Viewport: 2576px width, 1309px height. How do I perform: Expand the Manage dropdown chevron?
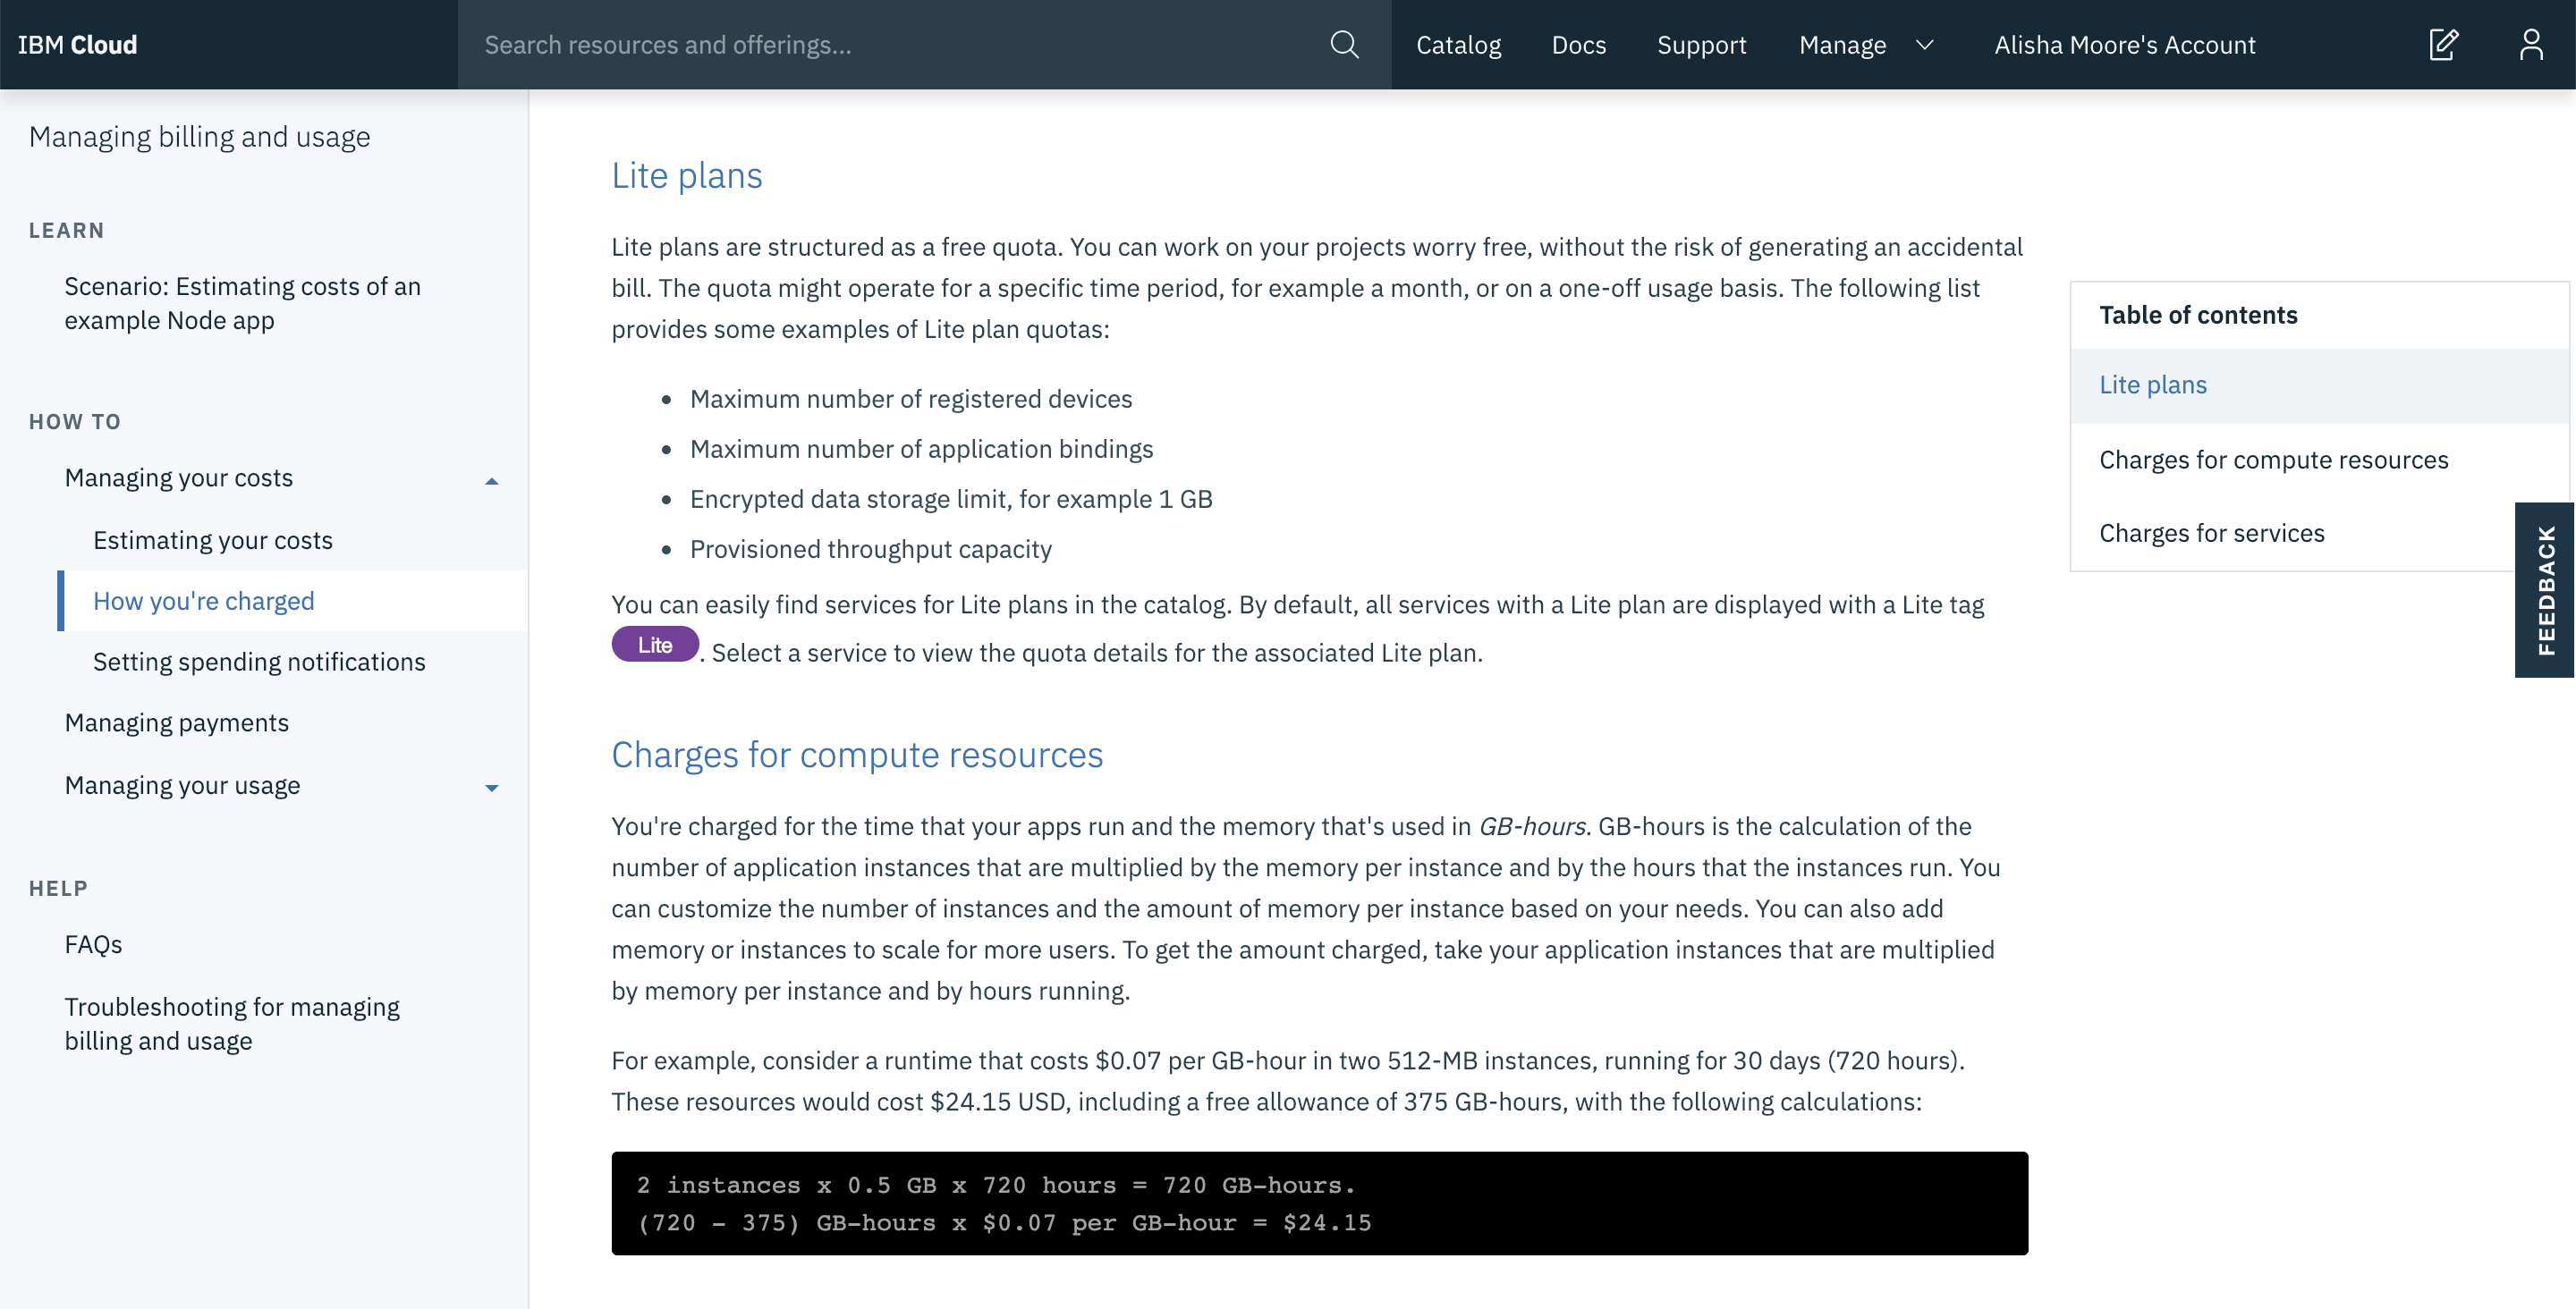click(1925, 45)
